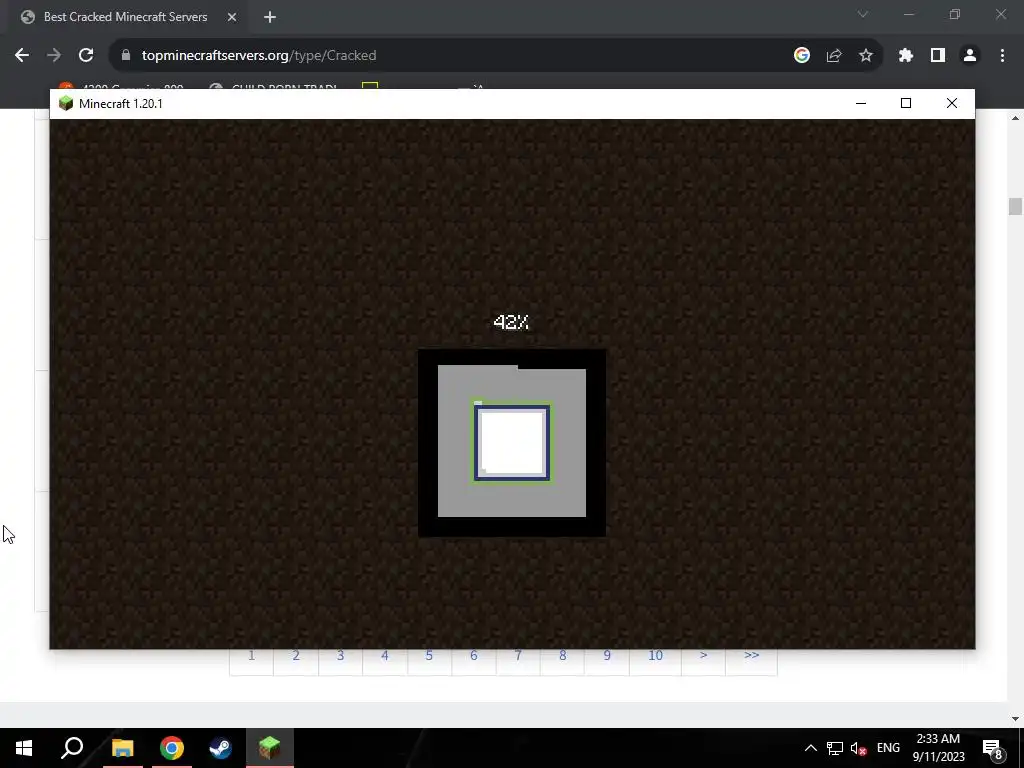Switch to Chrome from the taskbar
The height and width of the screenshot is (768, 1024).
pos(172,748)
